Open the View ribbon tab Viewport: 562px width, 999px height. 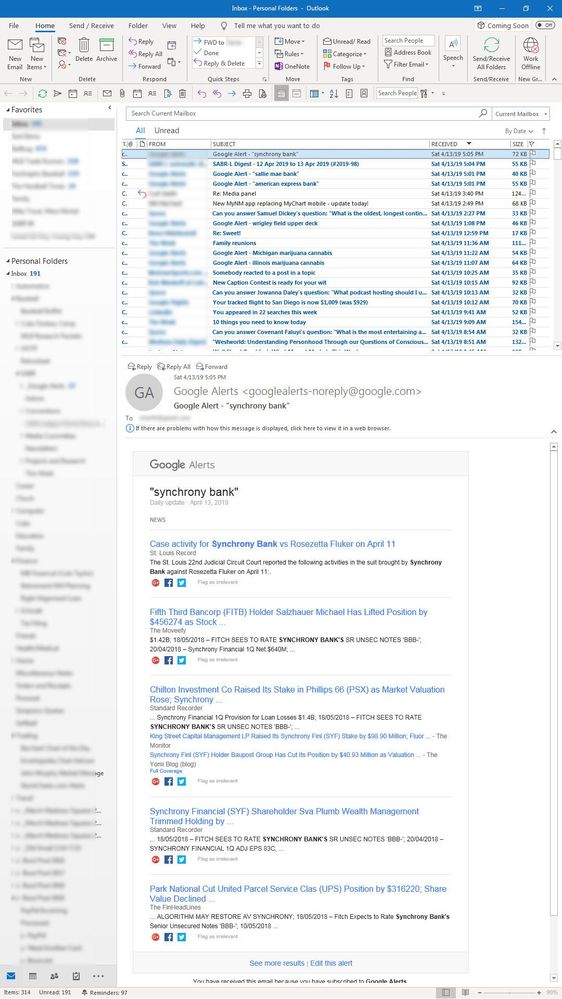coord(169,25)
